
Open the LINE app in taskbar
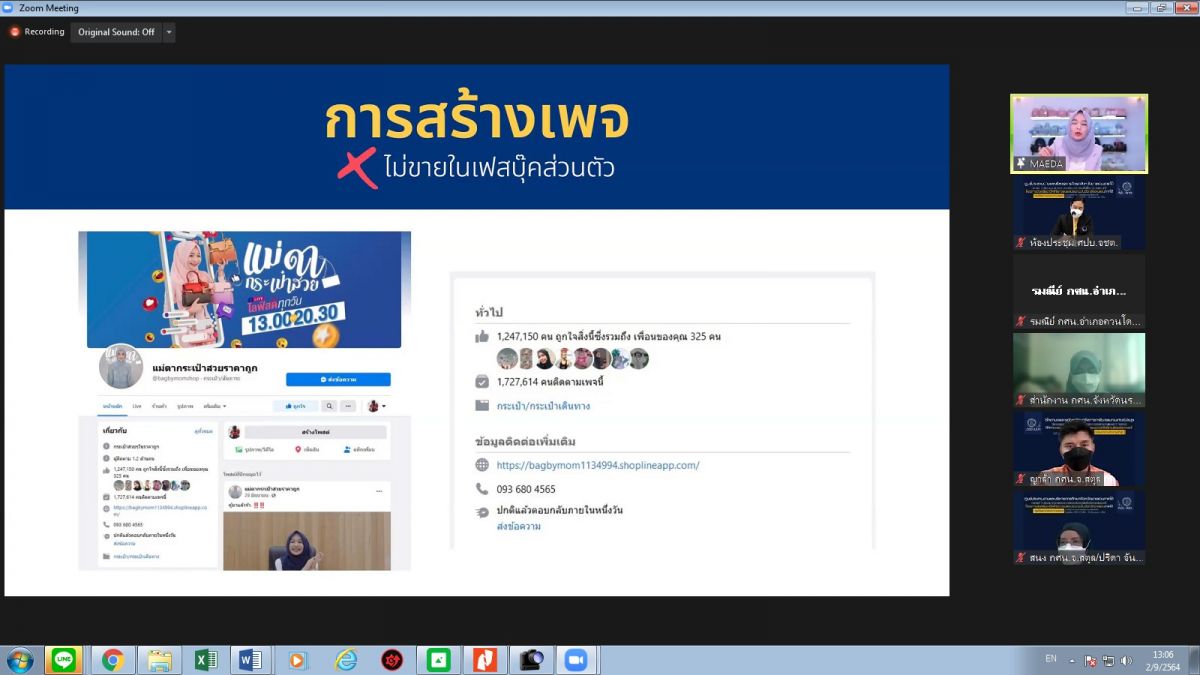point(64,660)
